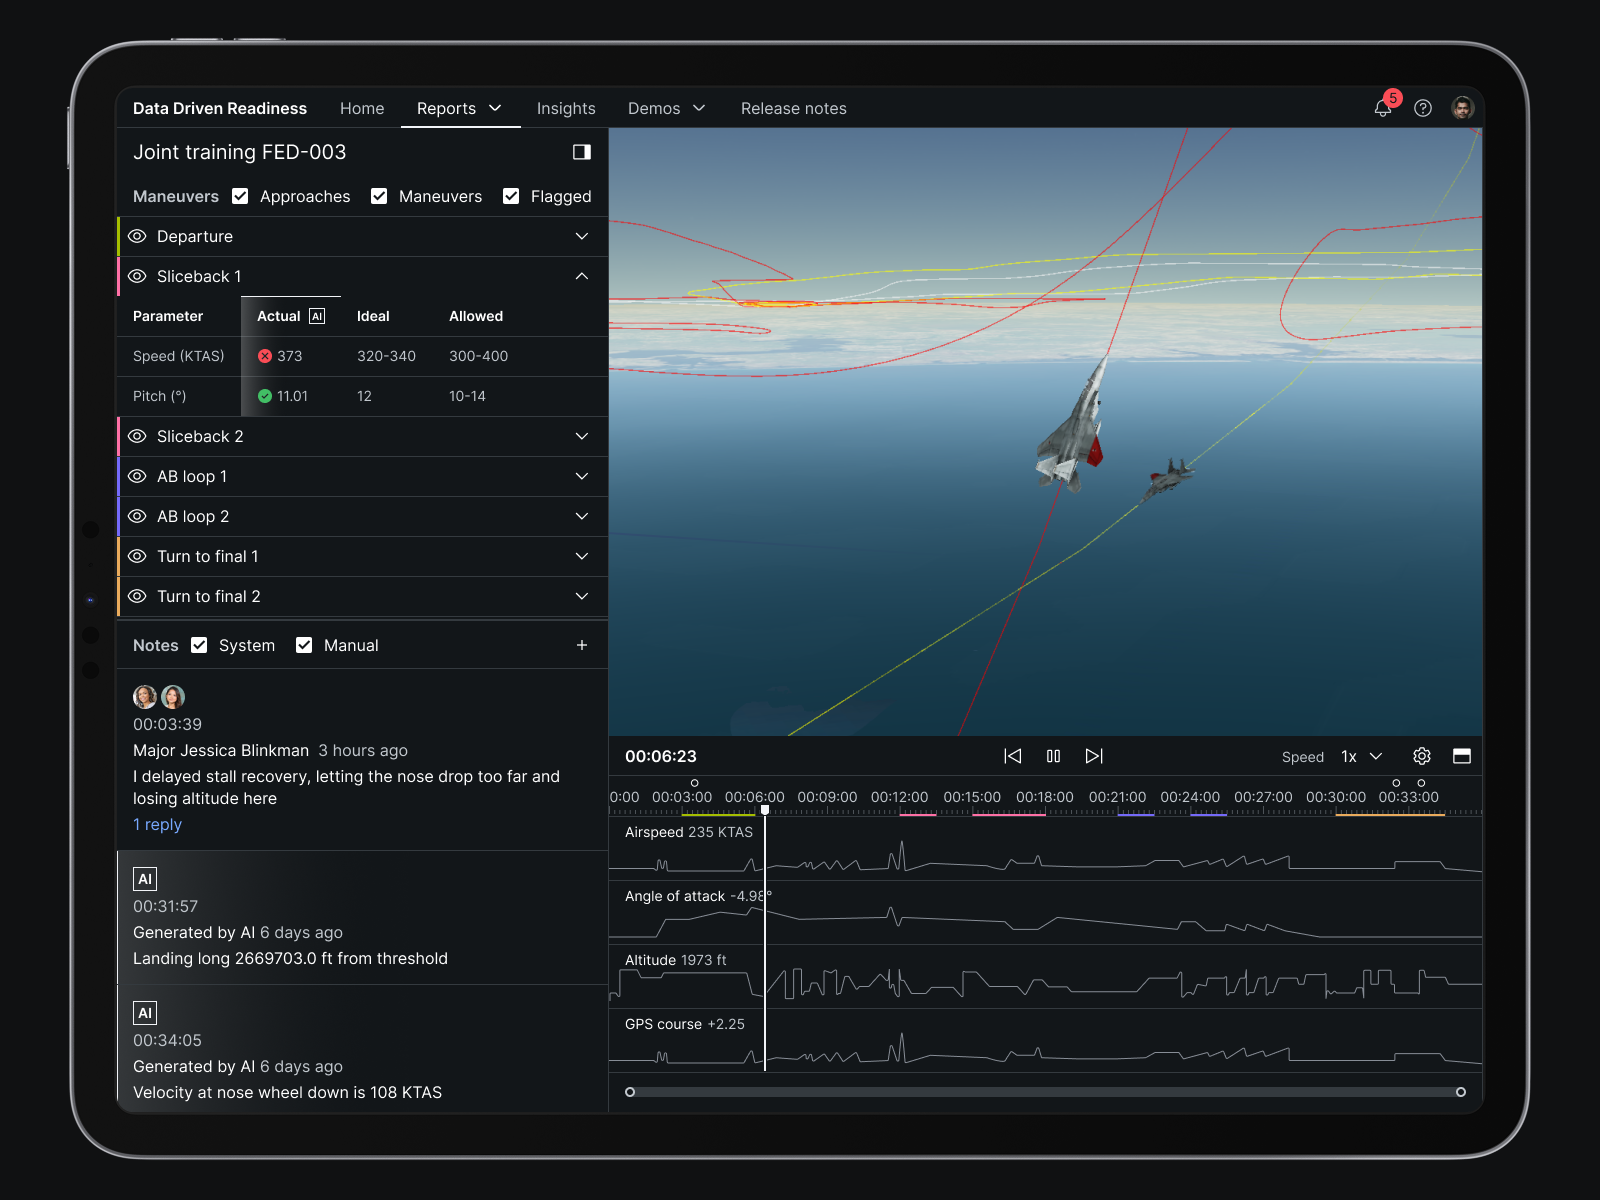This screenshot has width=1600, height=1200.
Task: Collapse the Sliceback 1 section
Action: tap(581, 276)
